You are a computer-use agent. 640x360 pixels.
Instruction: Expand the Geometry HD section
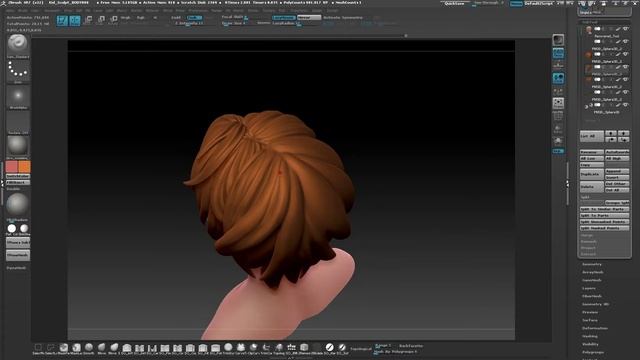click(x=596, y=304)
